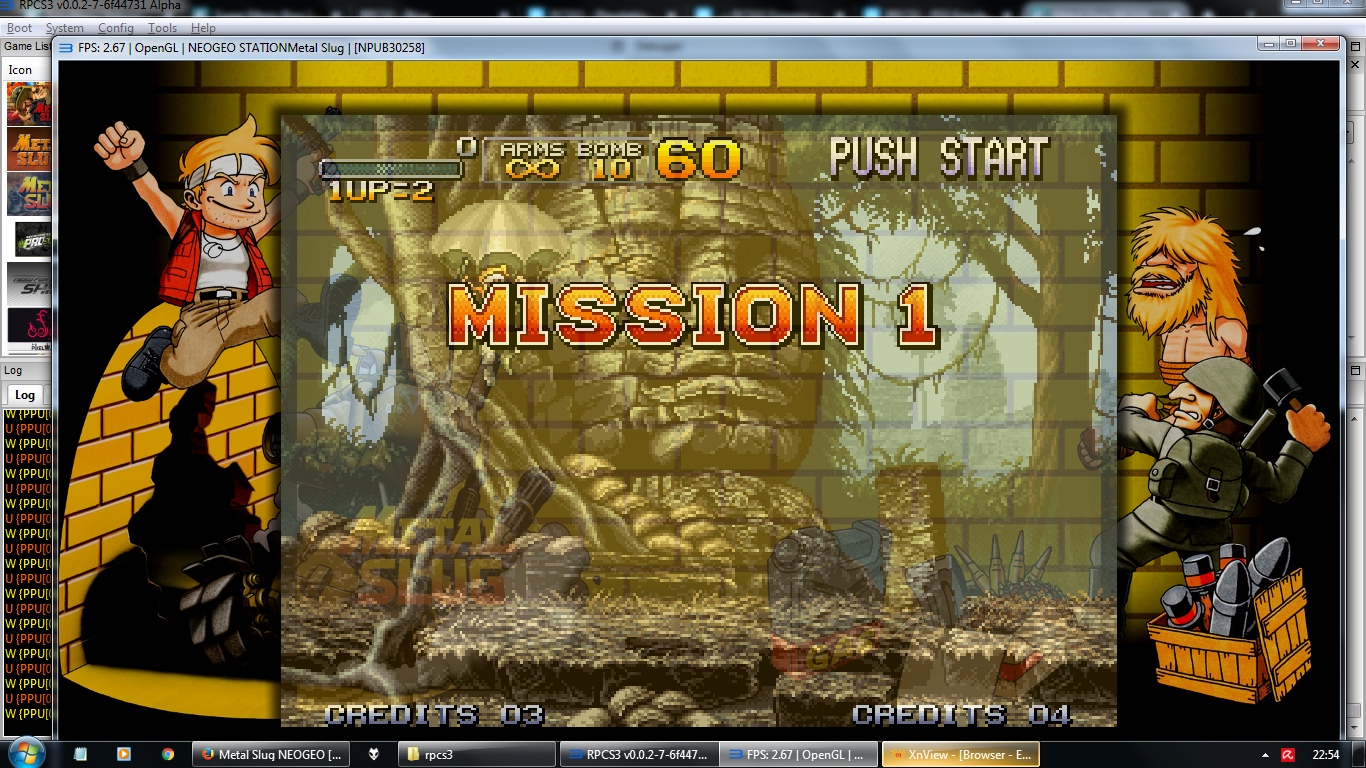Click the fox mask taskbar icon
Viewport: 1366px width, 768px height.
[x=375, y=754]
